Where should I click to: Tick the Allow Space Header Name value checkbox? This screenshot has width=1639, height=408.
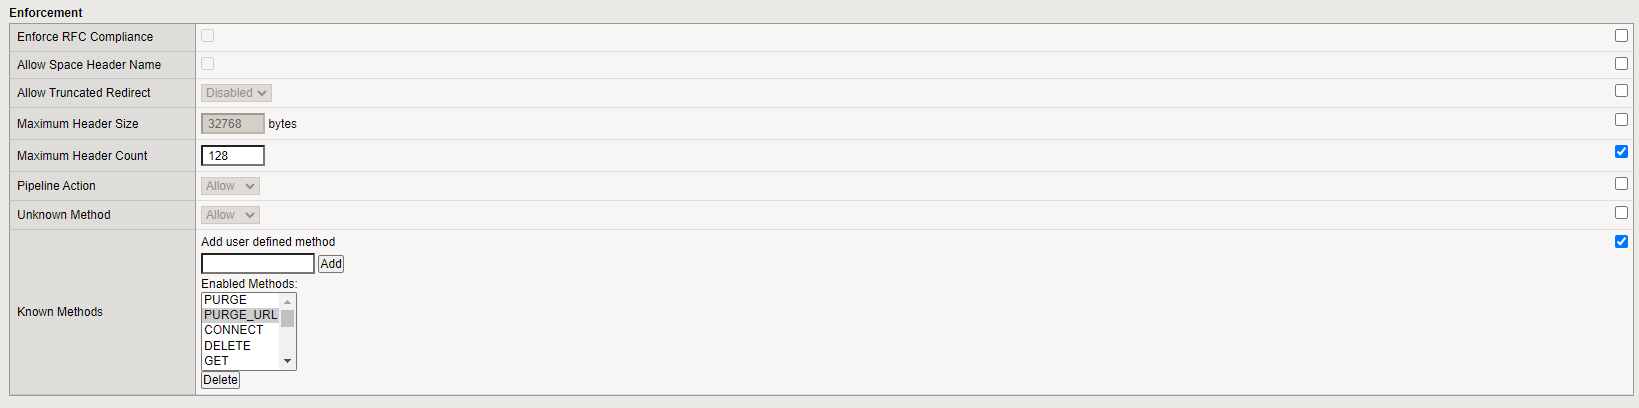(x=207, y=64)
